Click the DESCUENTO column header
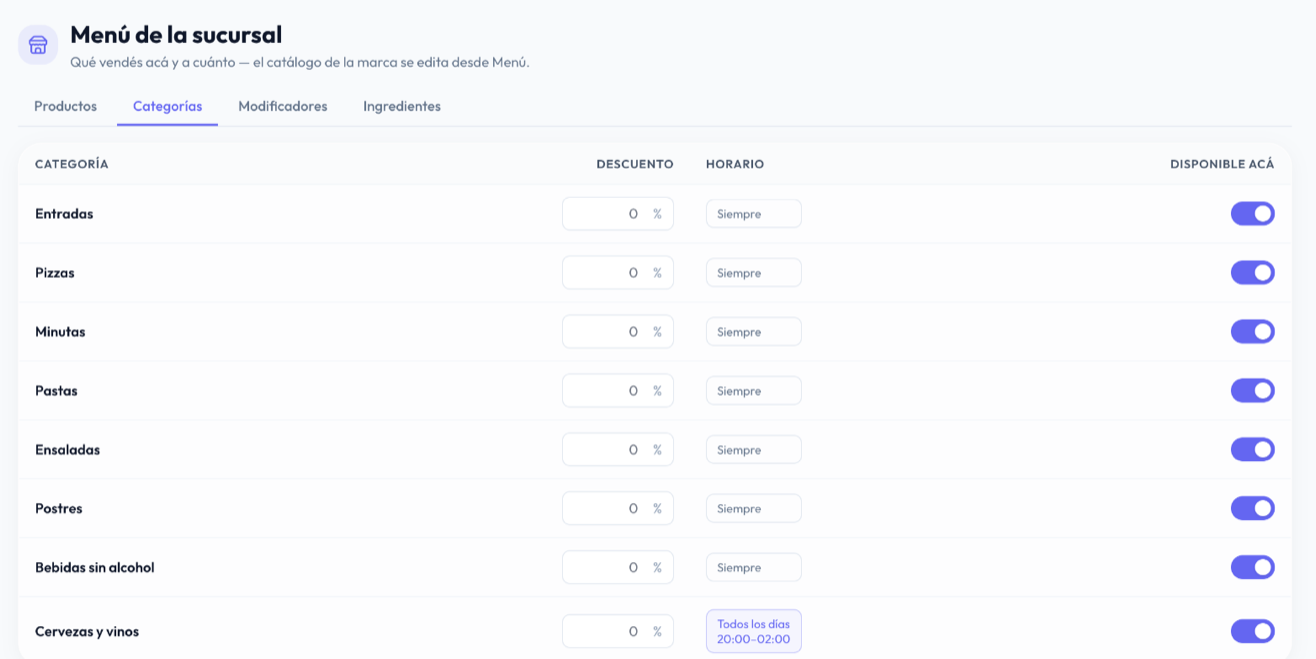The height and width of the screenshot is (659, 1316). [635, 164]
